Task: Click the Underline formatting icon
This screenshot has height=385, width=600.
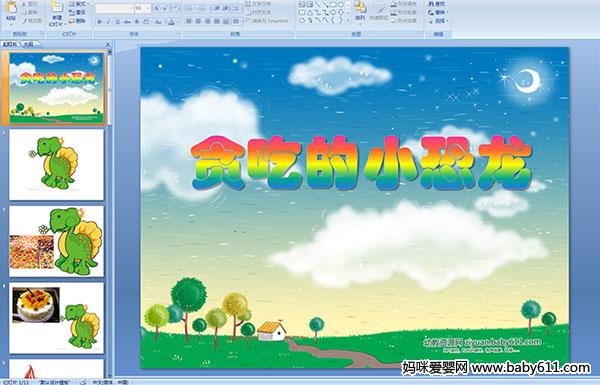Action: [x=117, y=22]
